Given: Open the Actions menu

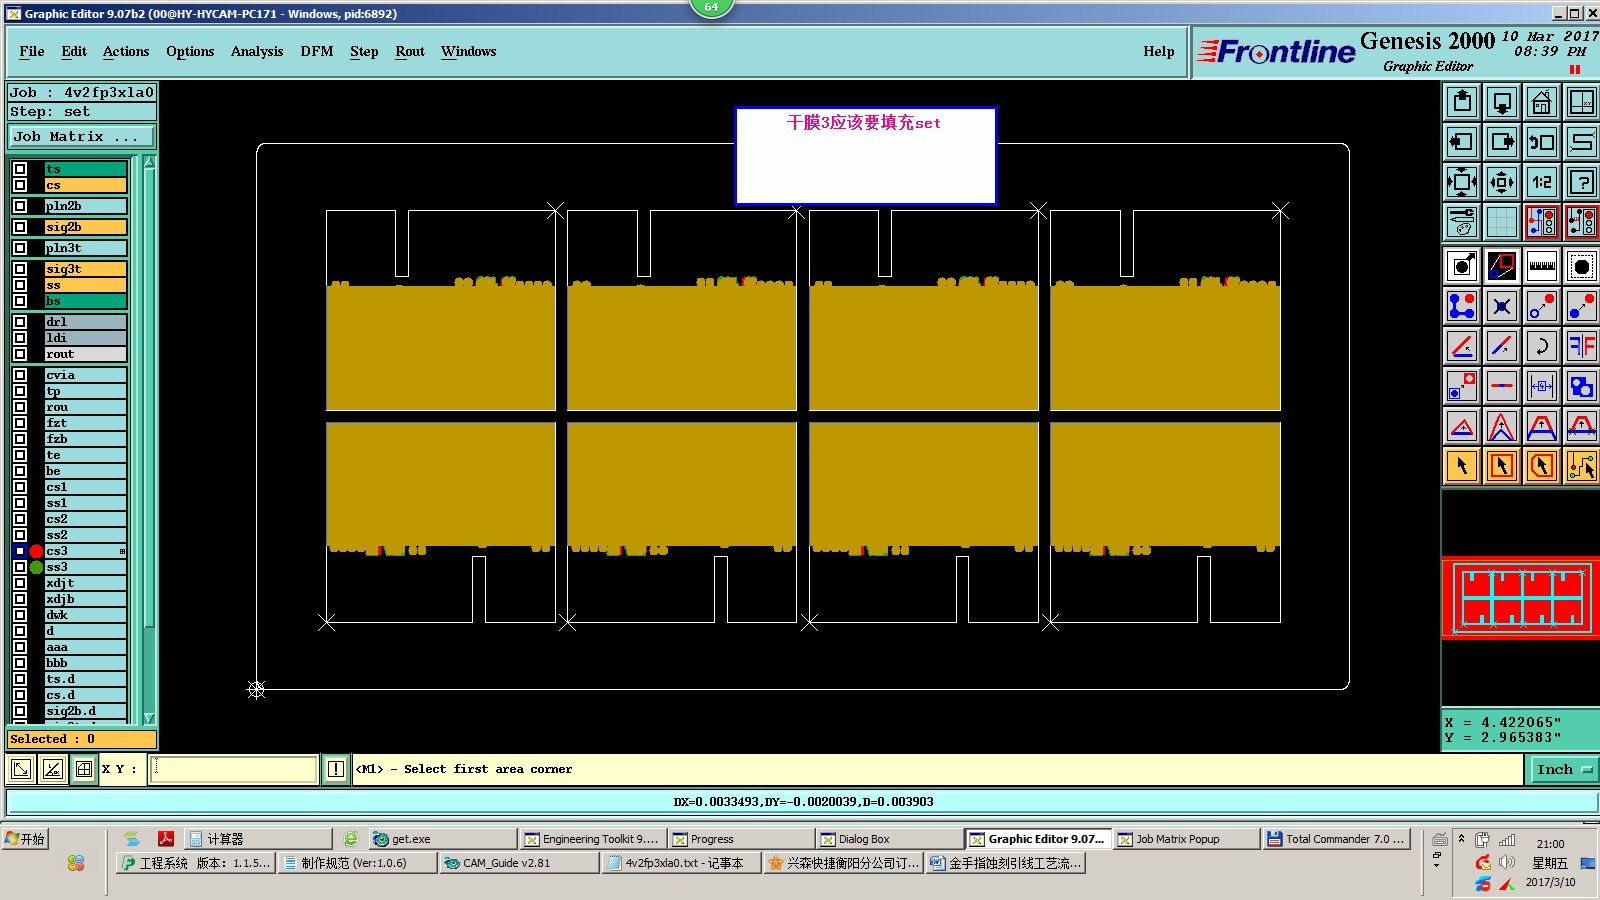Looking at the screenshot, I should click(x=126, y=51).
